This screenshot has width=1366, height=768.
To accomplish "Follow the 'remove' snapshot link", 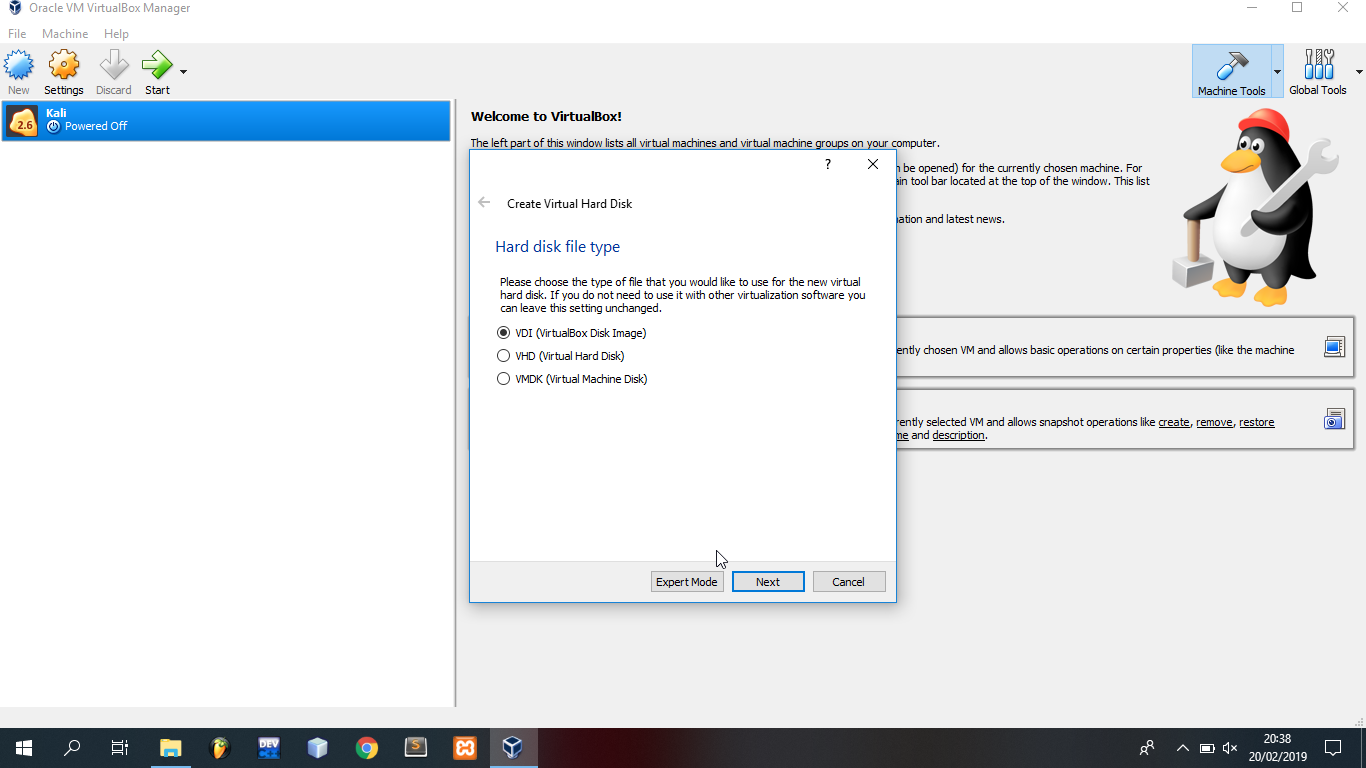I will 1214,422.
